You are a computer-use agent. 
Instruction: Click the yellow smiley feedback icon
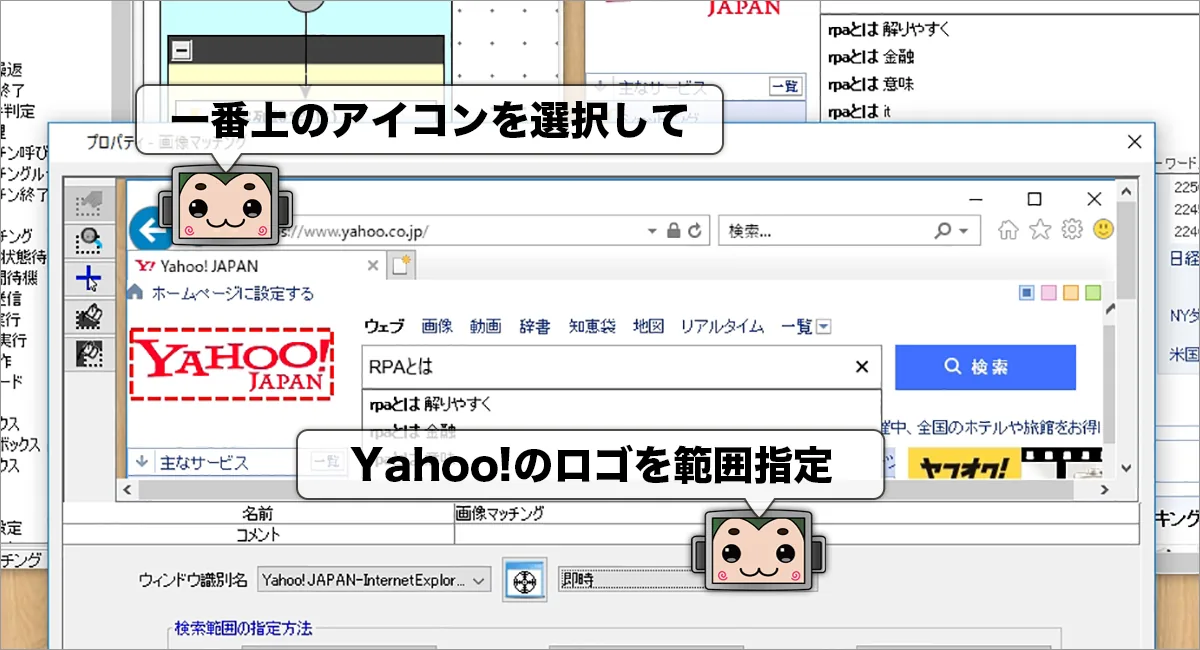1102,230
